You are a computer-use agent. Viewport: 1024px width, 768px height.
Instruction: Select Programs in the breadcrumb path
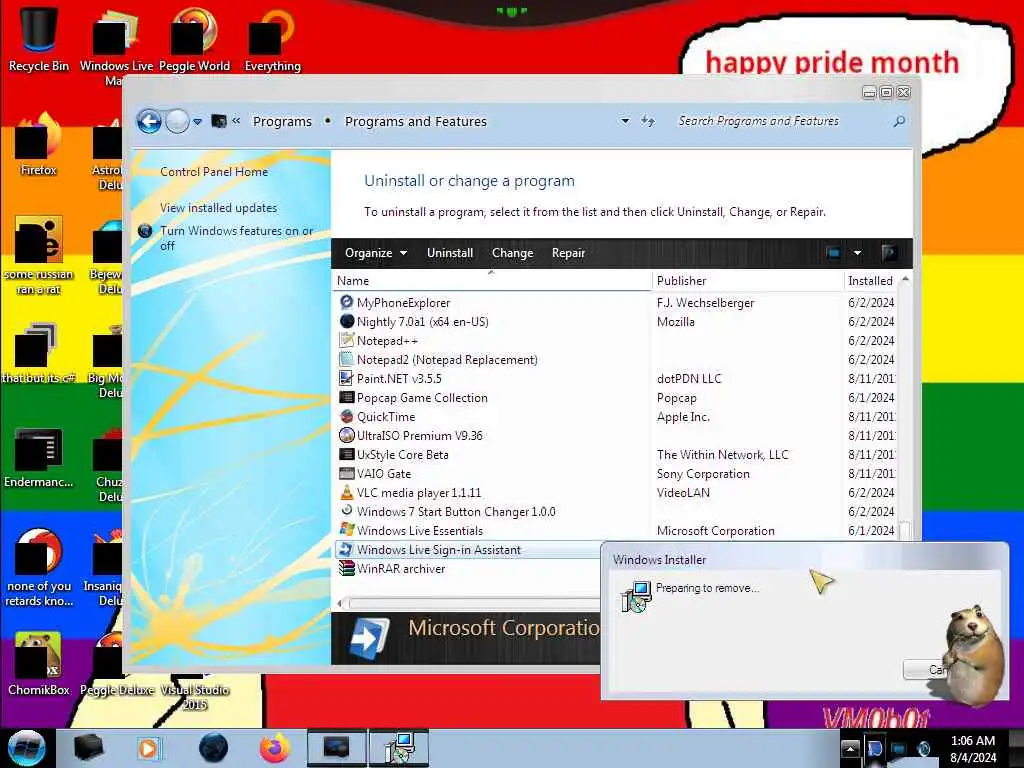(x=282, y=121)
